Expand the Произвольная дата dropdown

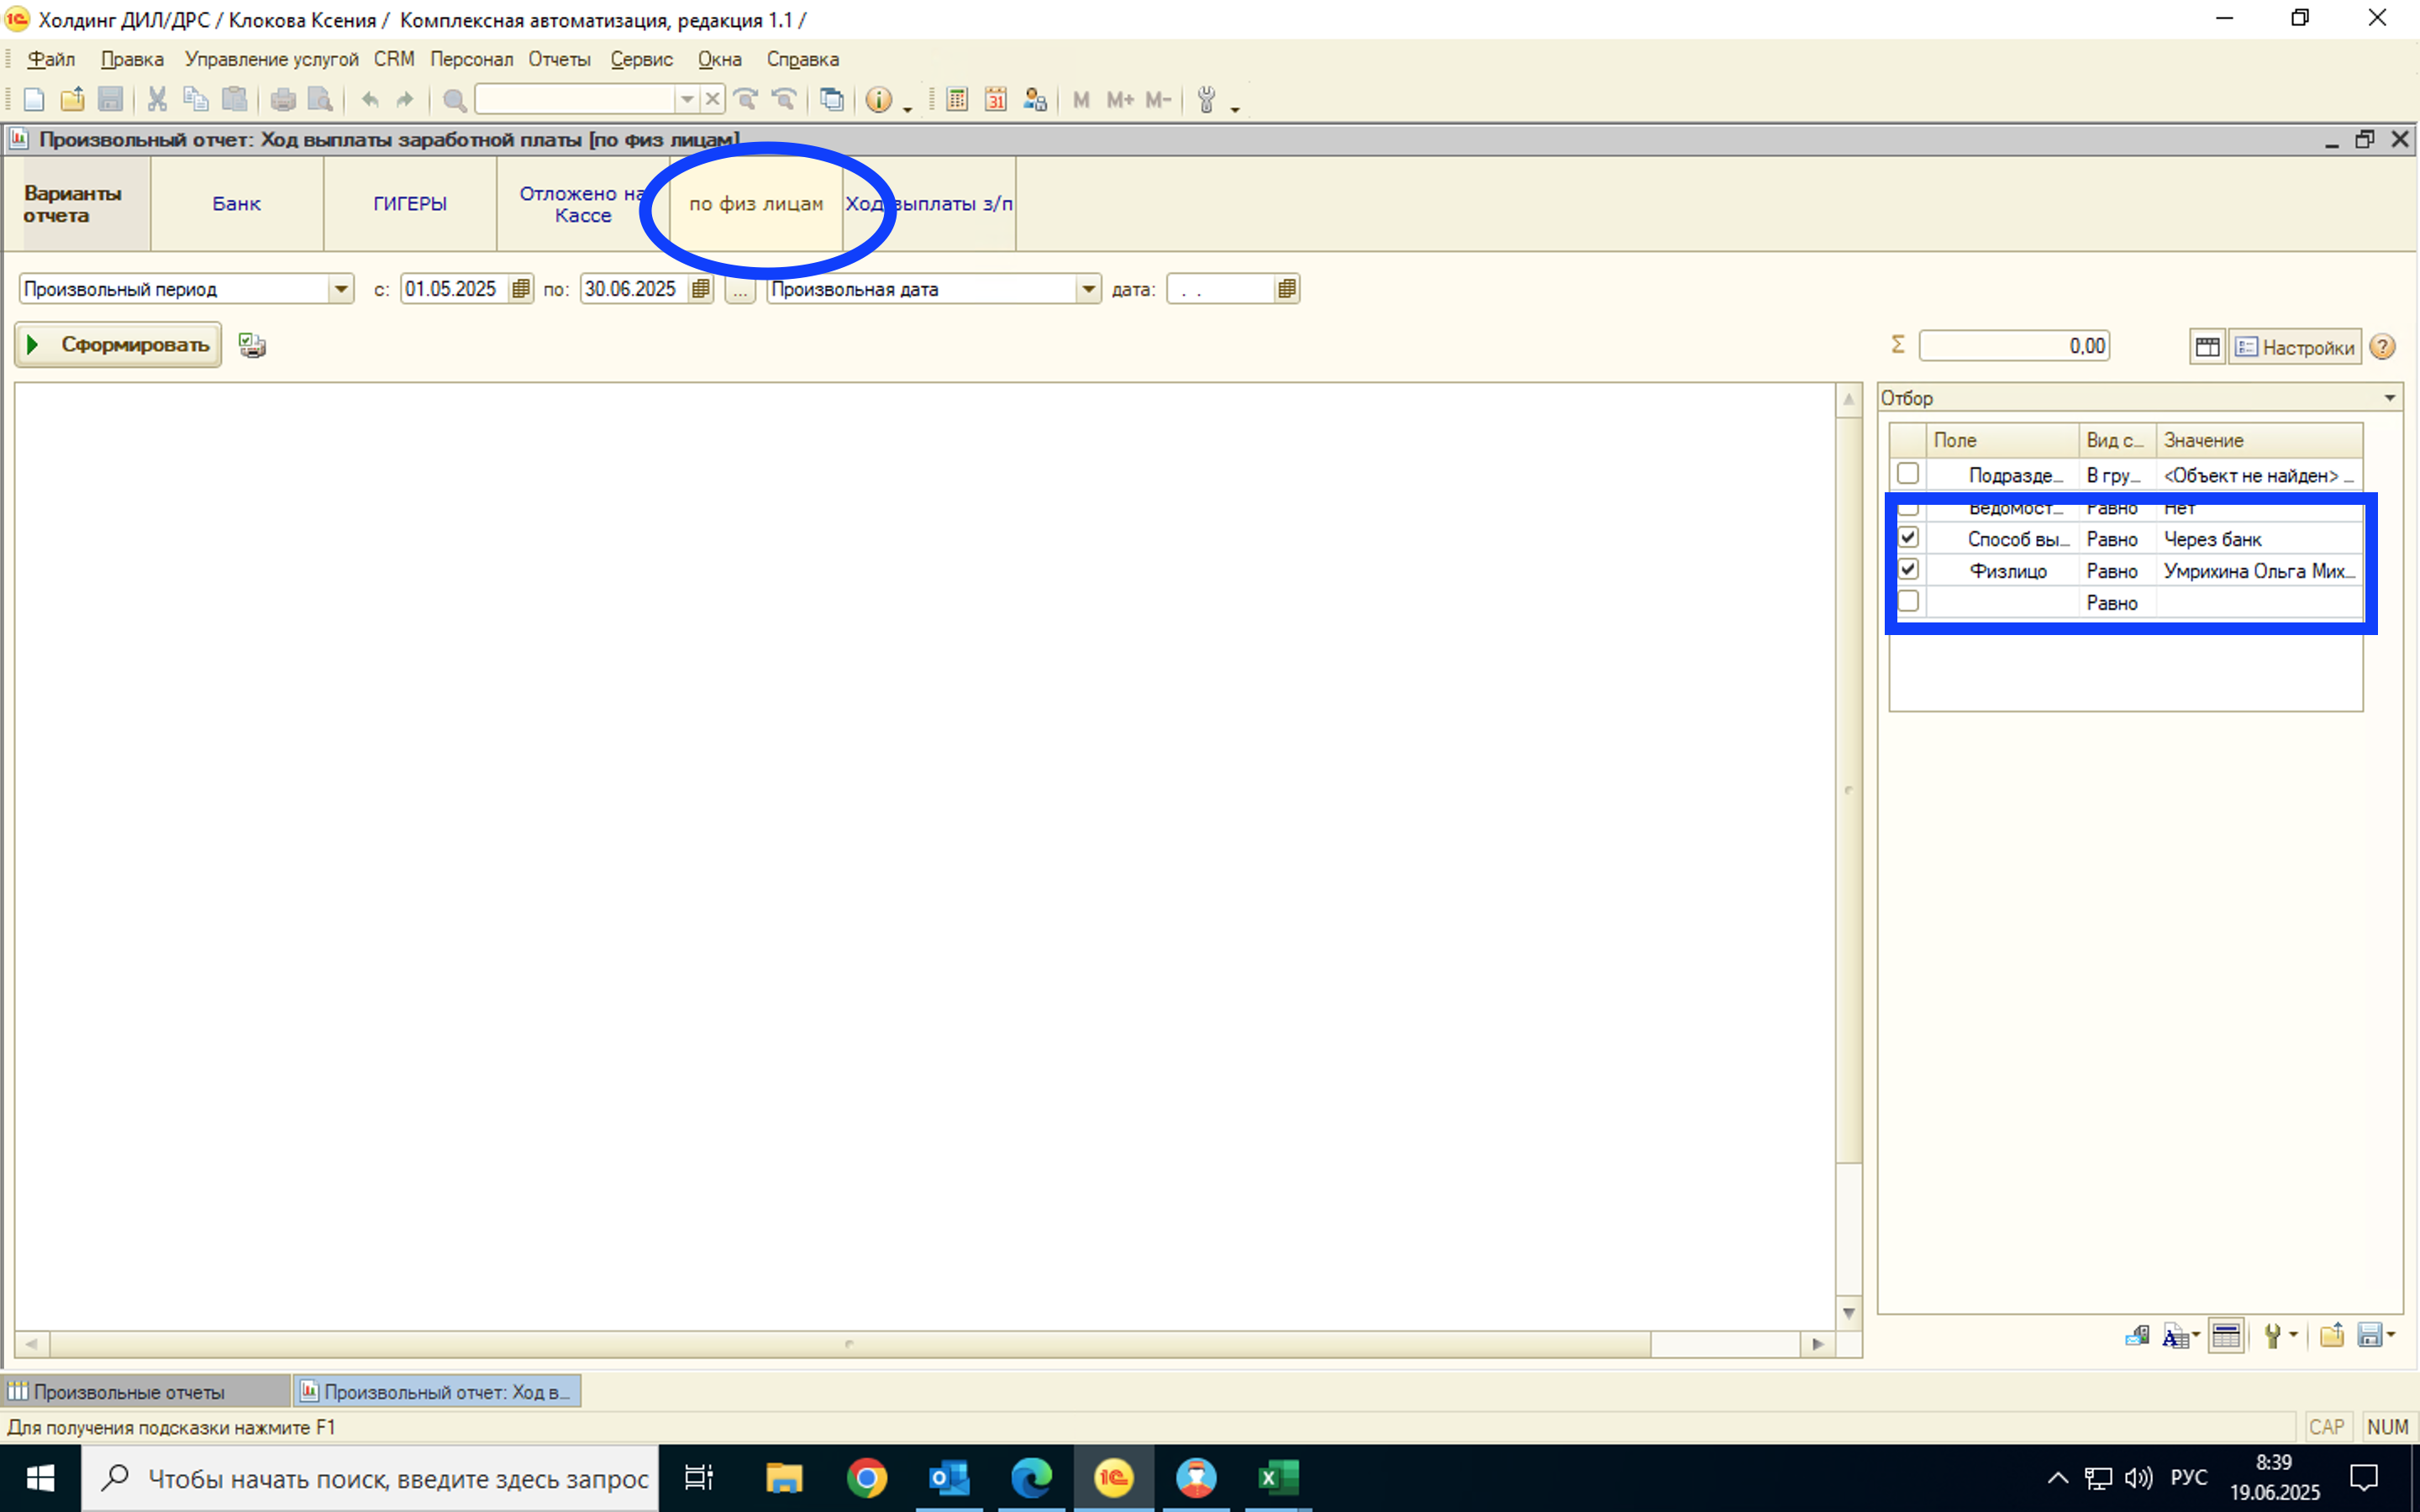[1088, 289]
